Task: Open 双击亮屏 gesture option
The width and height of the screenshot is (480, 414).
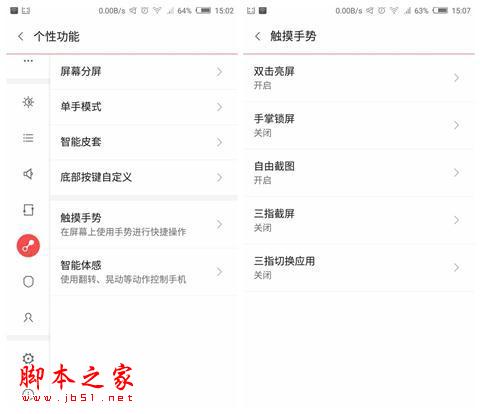Action: click(359, 78)
